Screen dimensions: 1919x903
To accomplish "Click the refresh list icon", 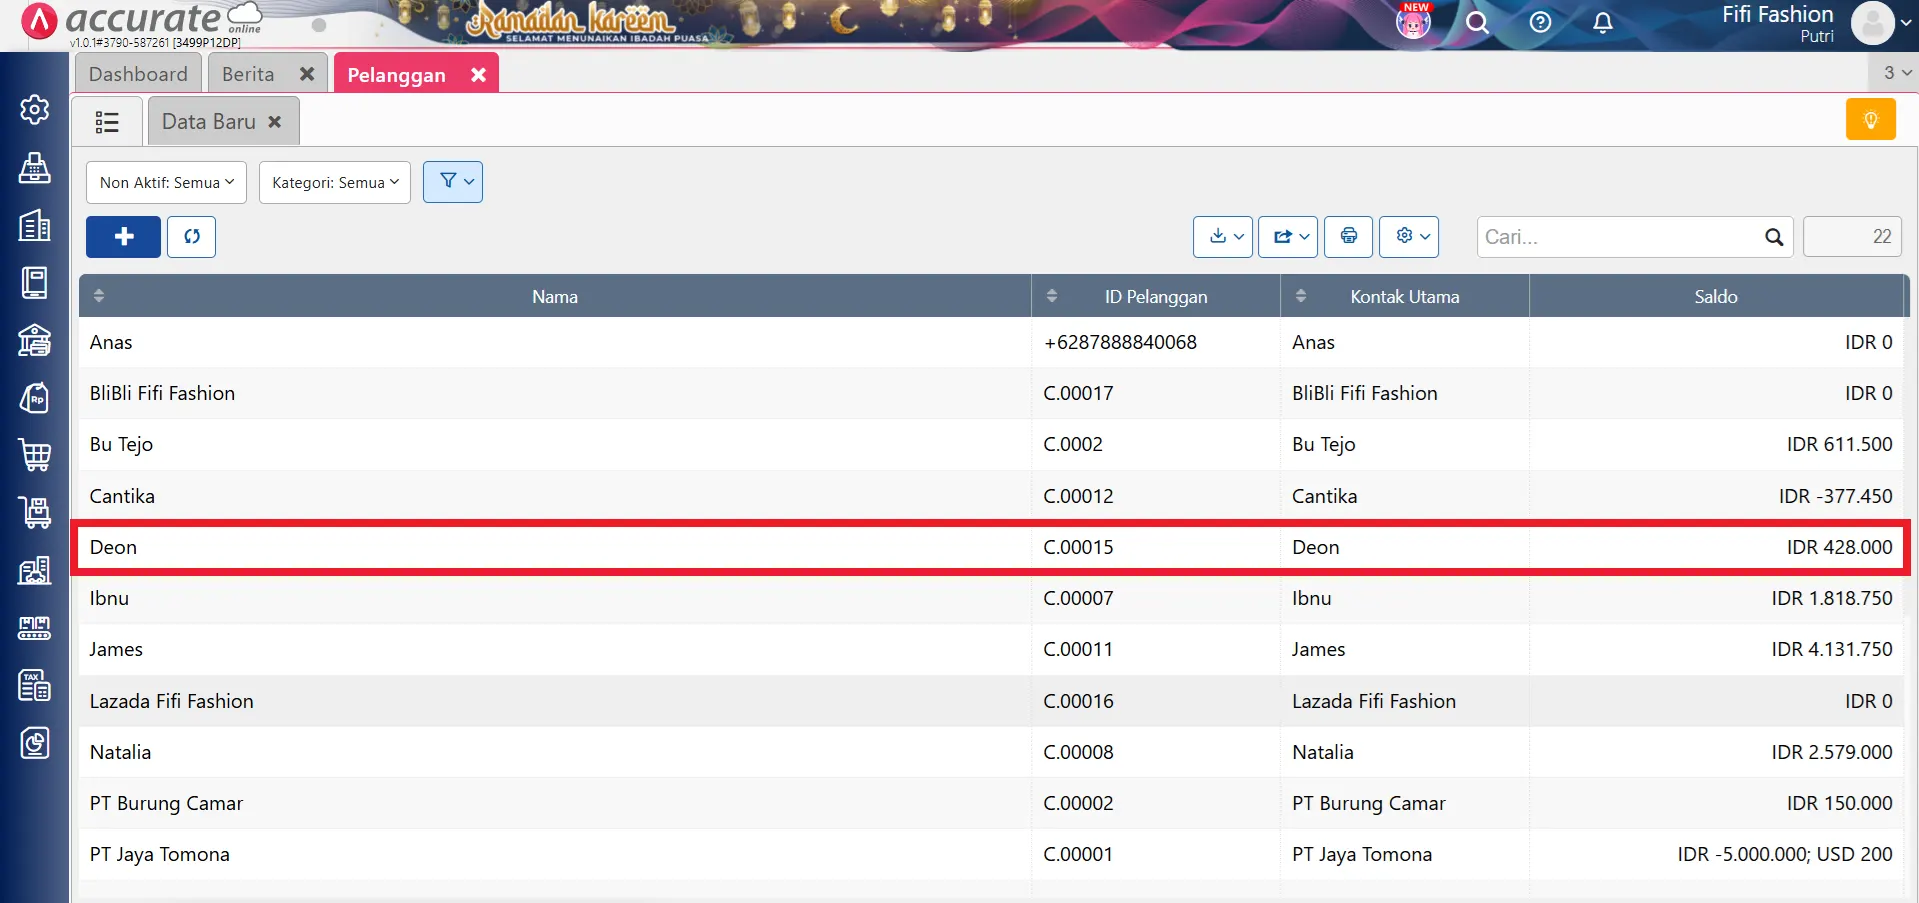I will (191, 237).
